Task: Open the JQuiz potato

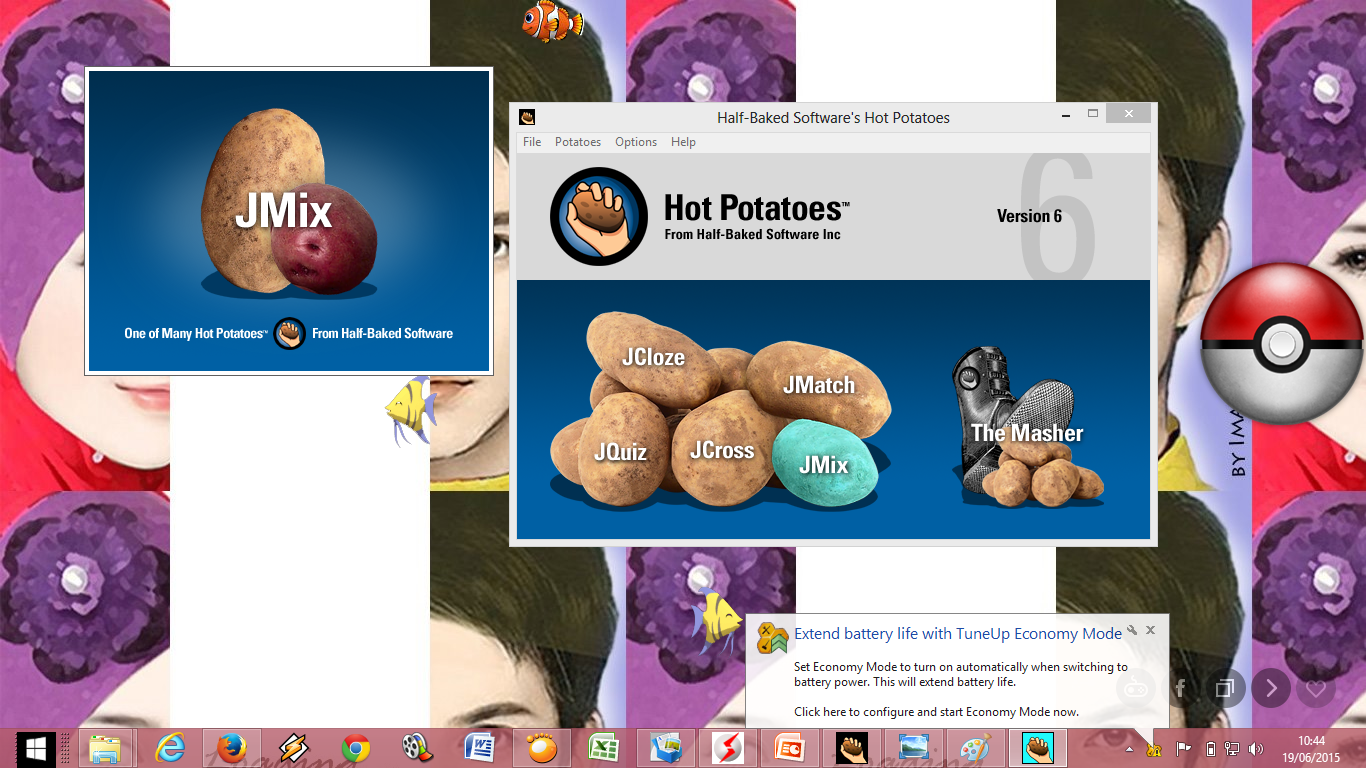Action: coord(620,451)
